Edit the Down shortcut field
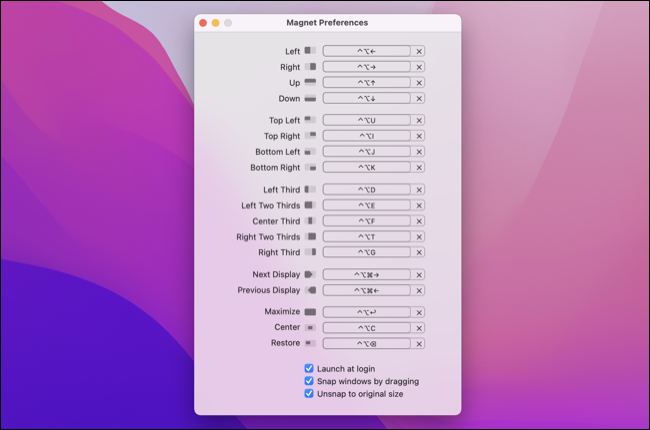This screenshot has width=650, height=430. [x=367, y=99]
